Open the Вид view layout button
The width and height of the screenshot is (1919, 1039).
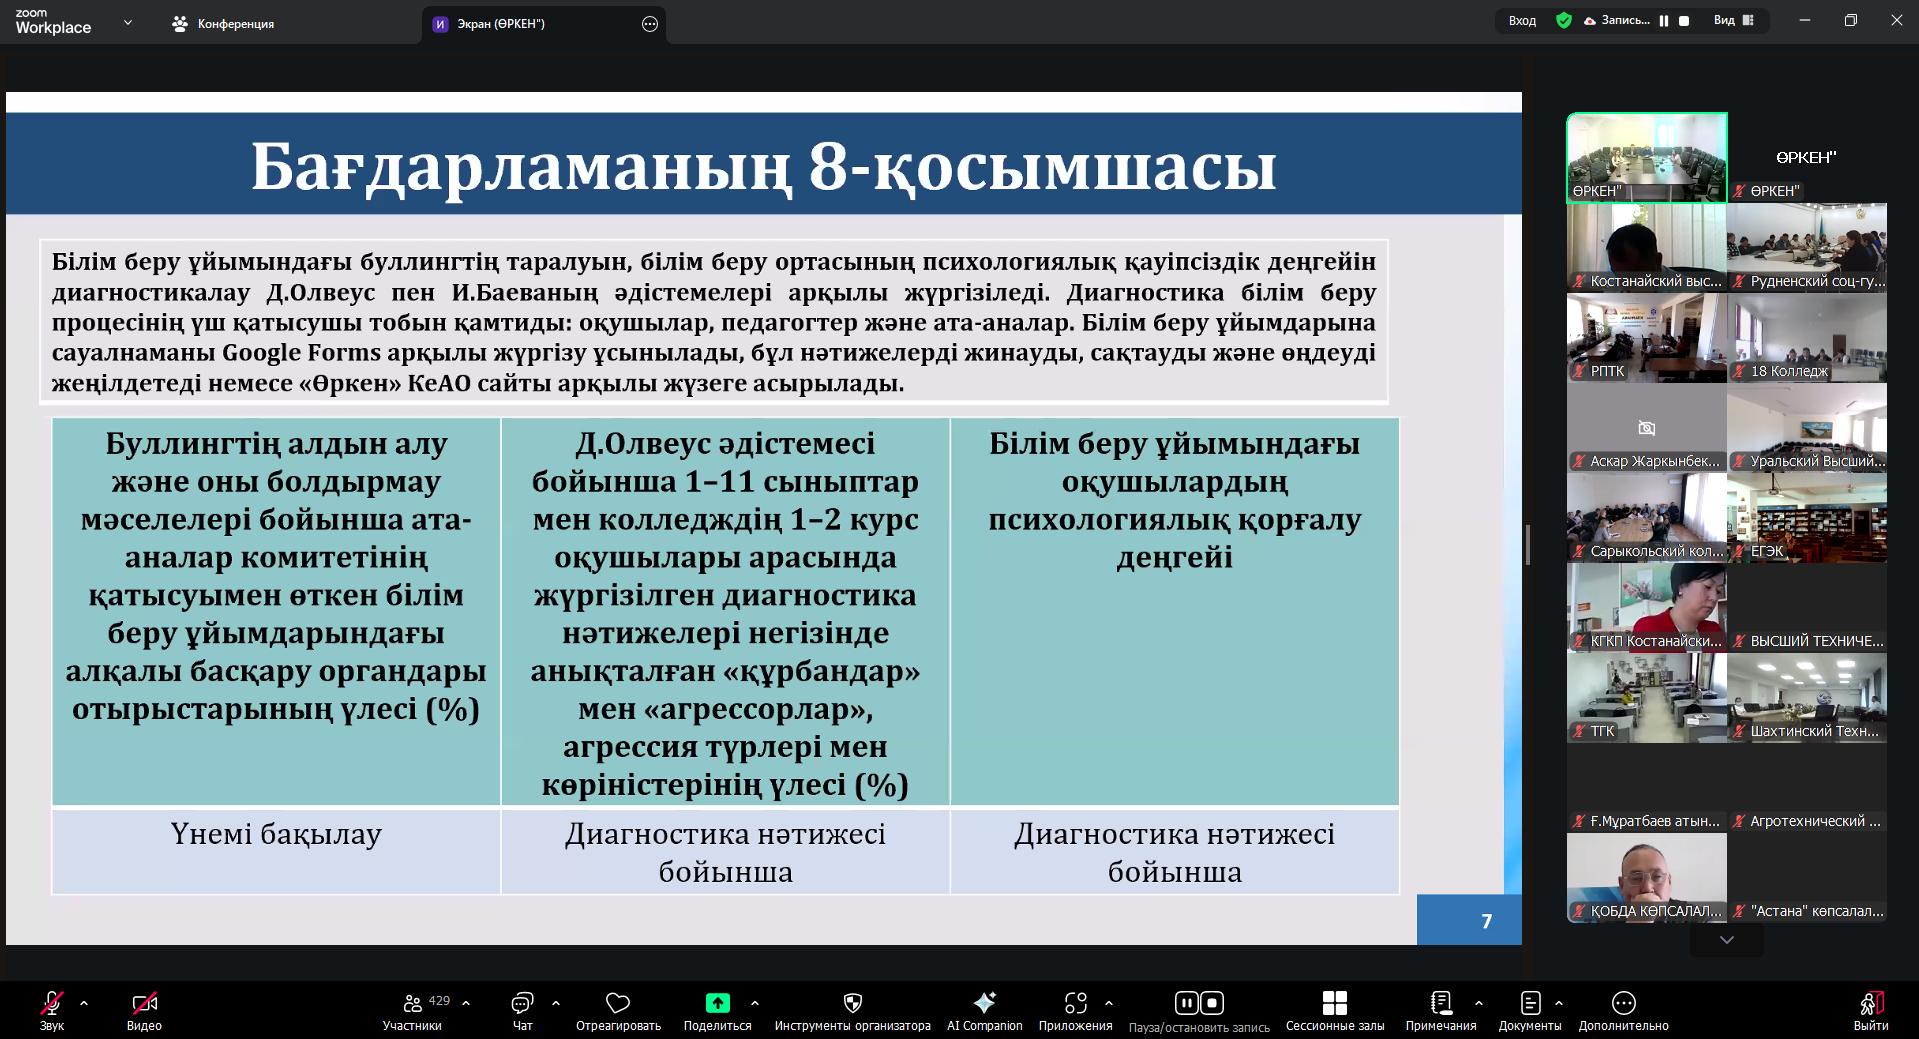pos(1734,20)
